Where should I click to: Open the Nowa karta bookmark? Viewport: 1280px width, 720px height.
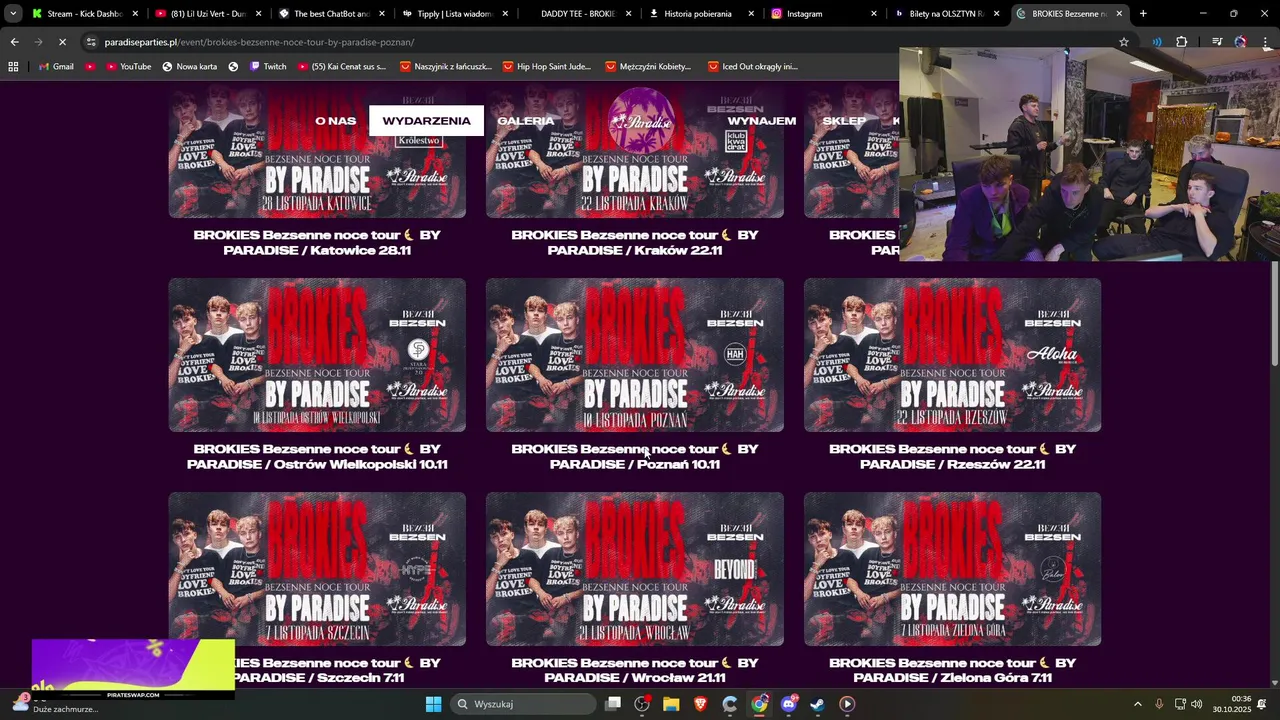189,66
